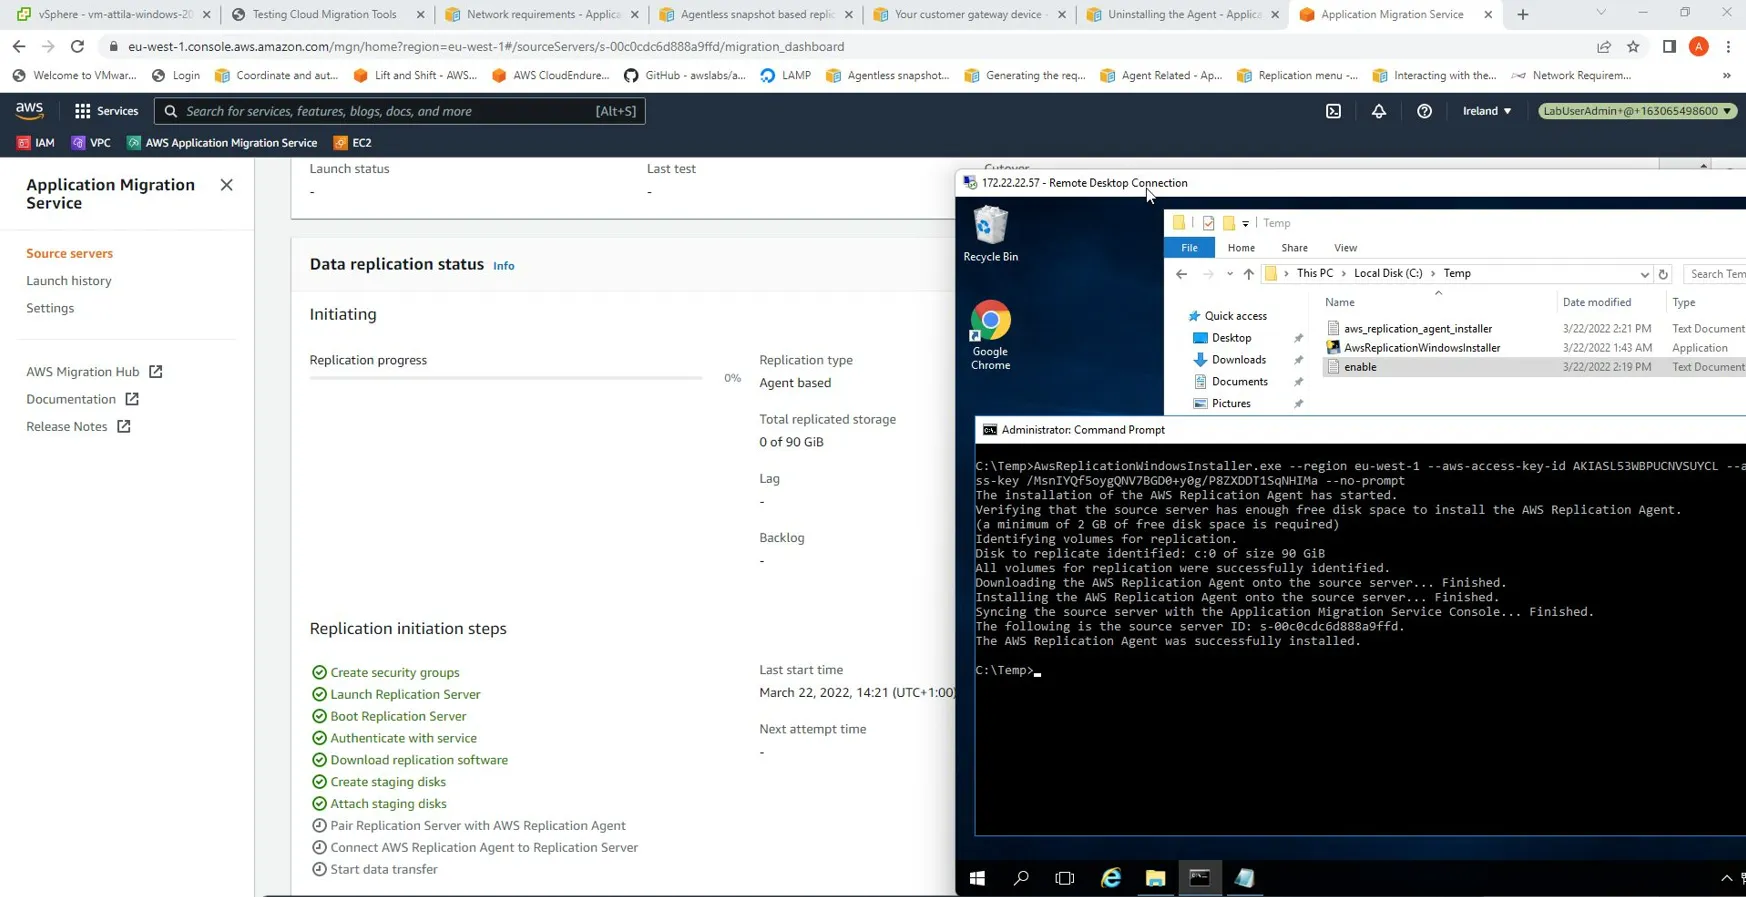This screenshot has width=1746, height=897.
Task: Open the Chrome profile avatar
Action: tap(1699, 46)
